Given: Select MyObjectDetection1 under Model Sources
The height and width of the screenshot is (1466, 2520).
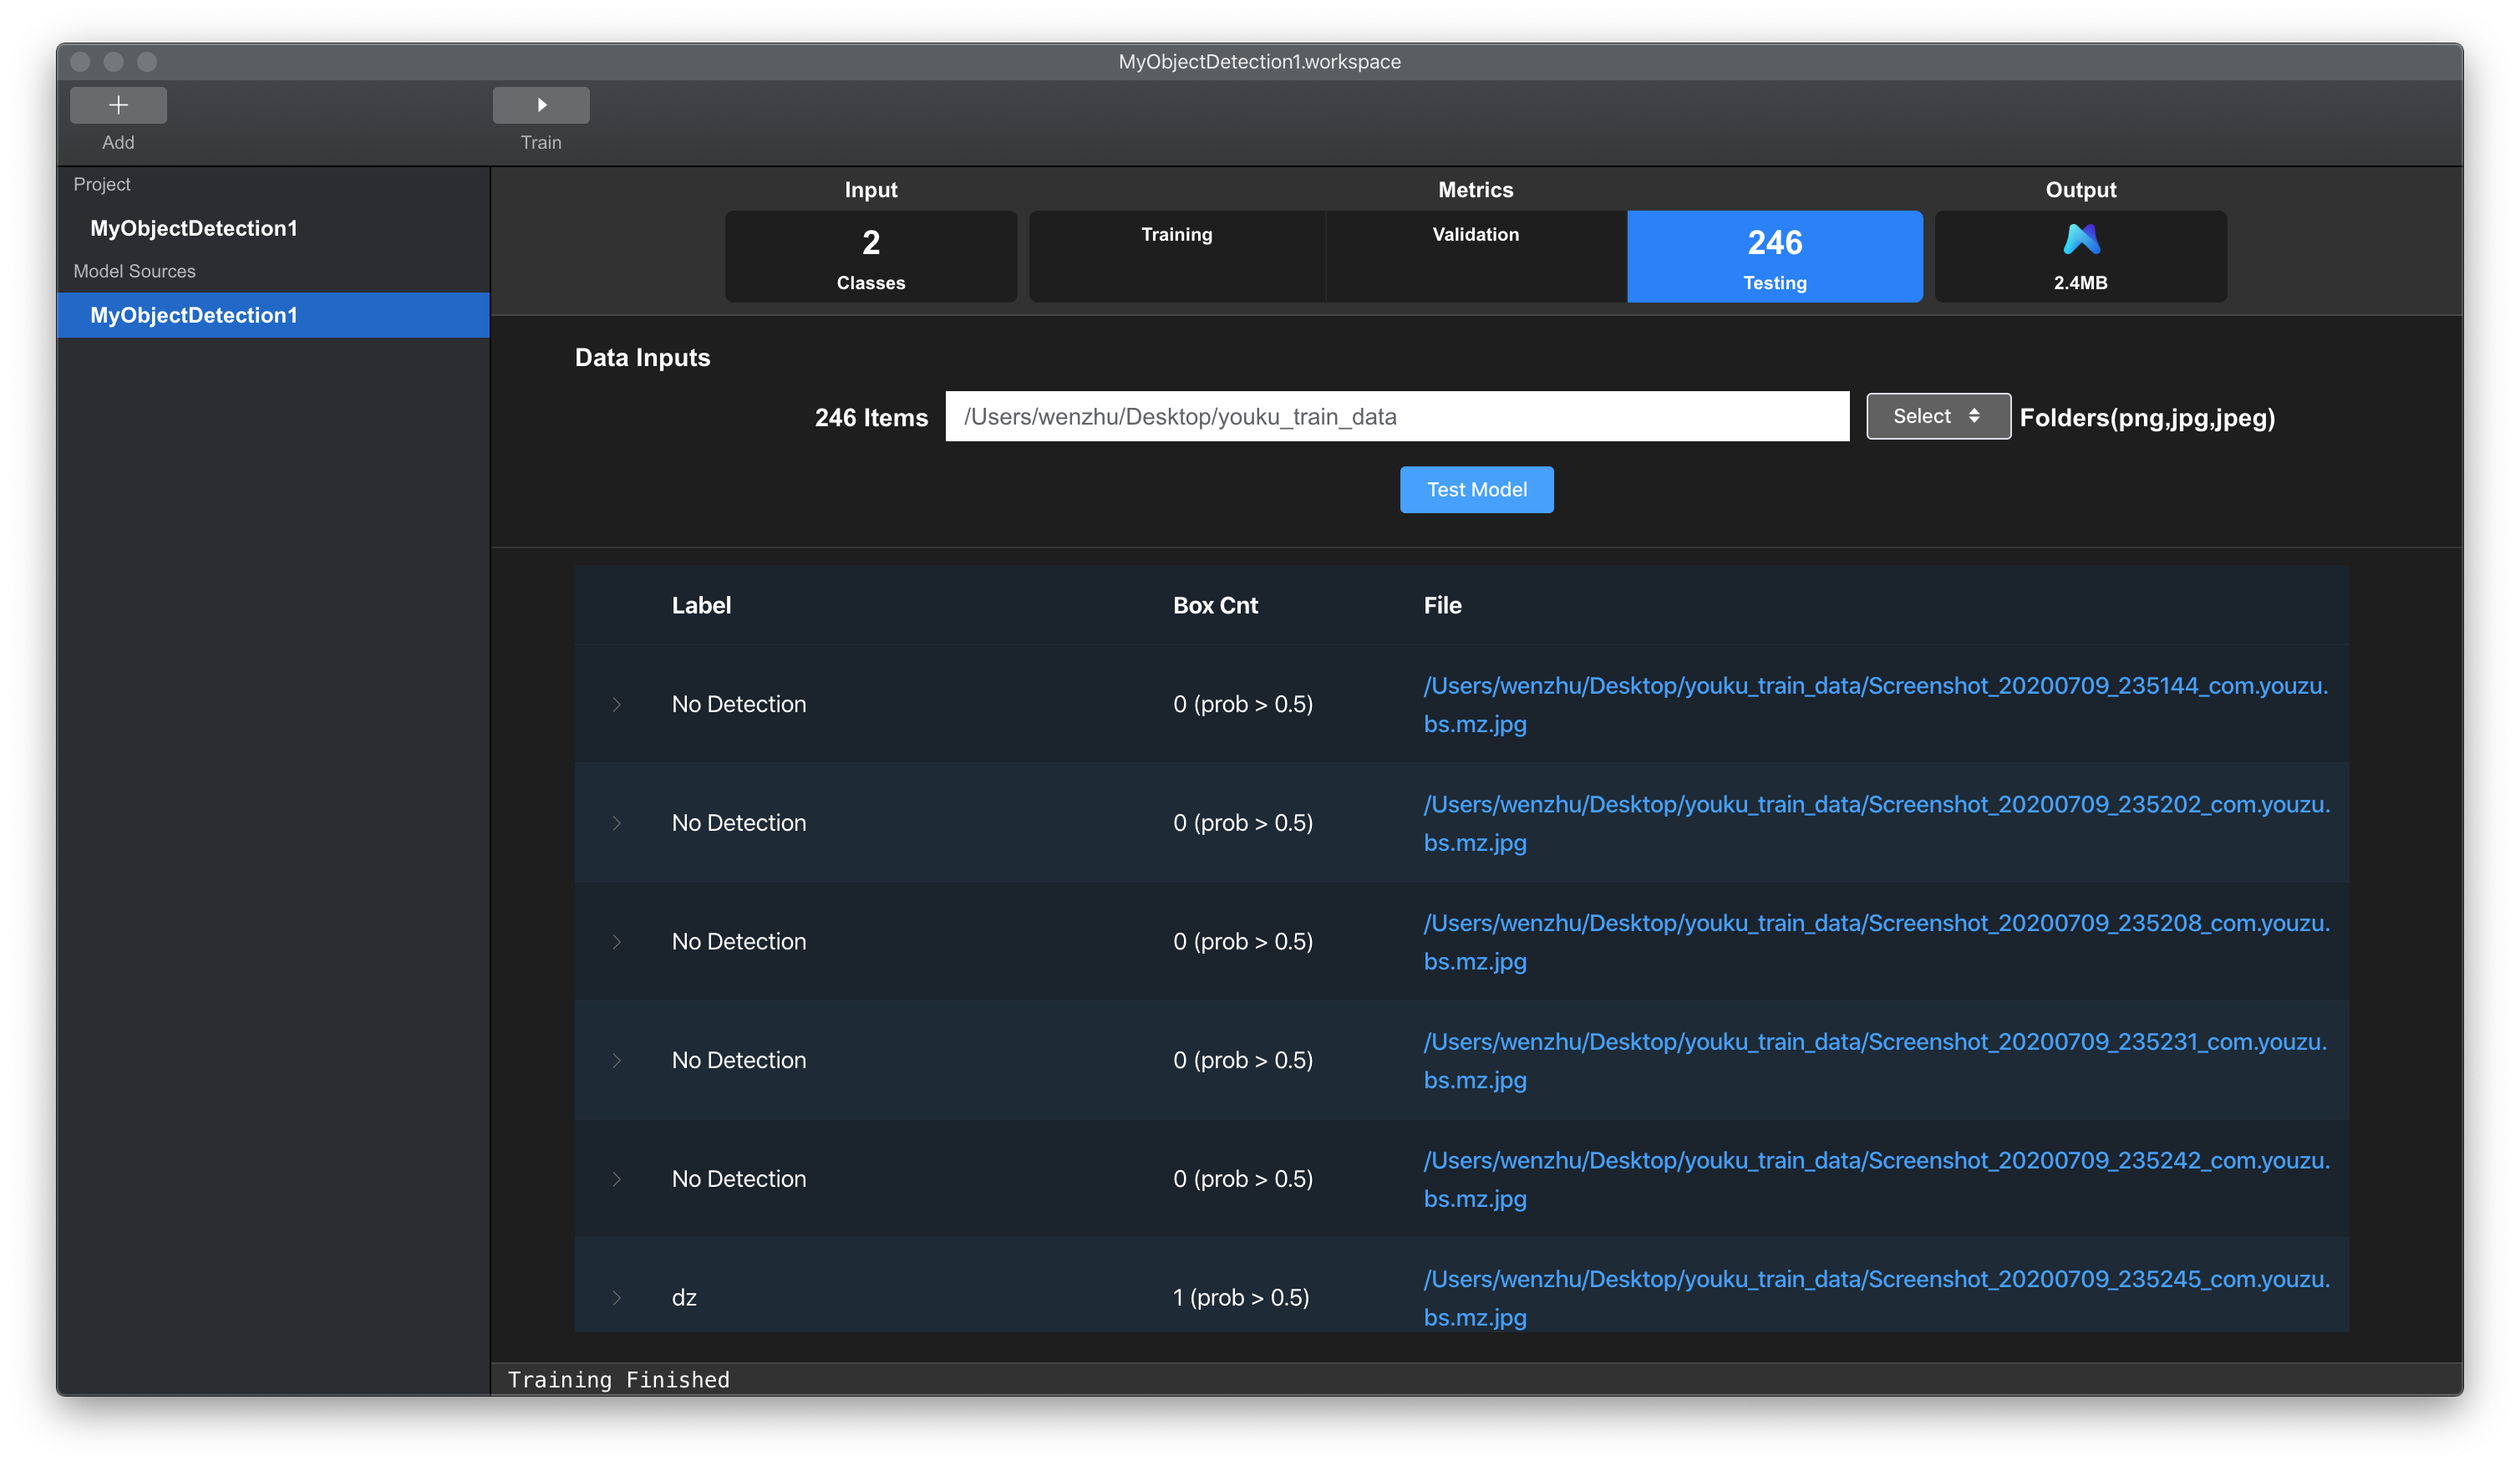Looking at the screenshot, I should (194, 315).
